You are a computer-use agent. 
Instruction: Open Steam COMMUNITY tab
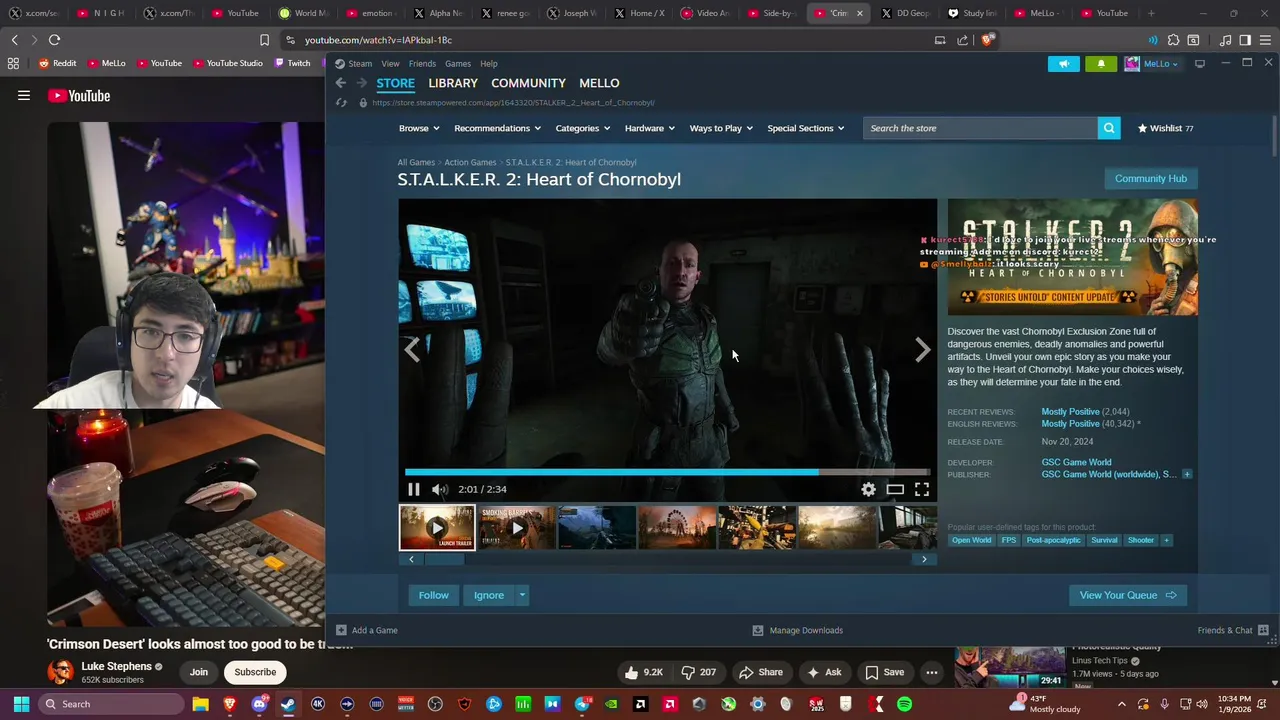(x=528, y=83)
